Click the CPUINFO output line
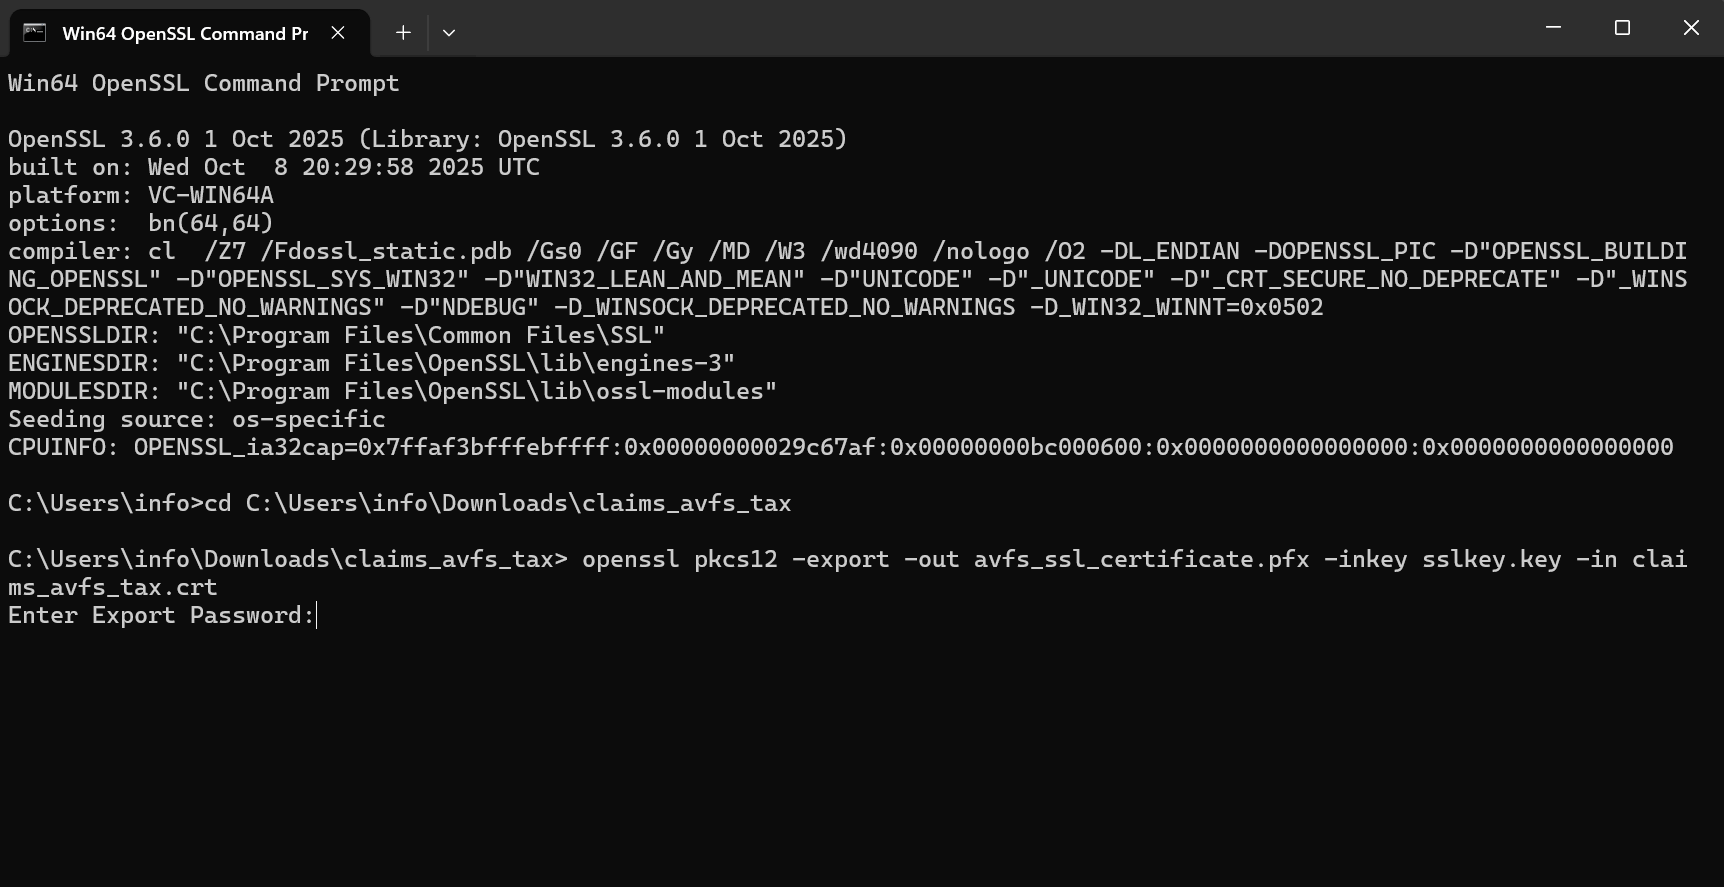This screenshot has width=1724, height=887. [840, 448]
